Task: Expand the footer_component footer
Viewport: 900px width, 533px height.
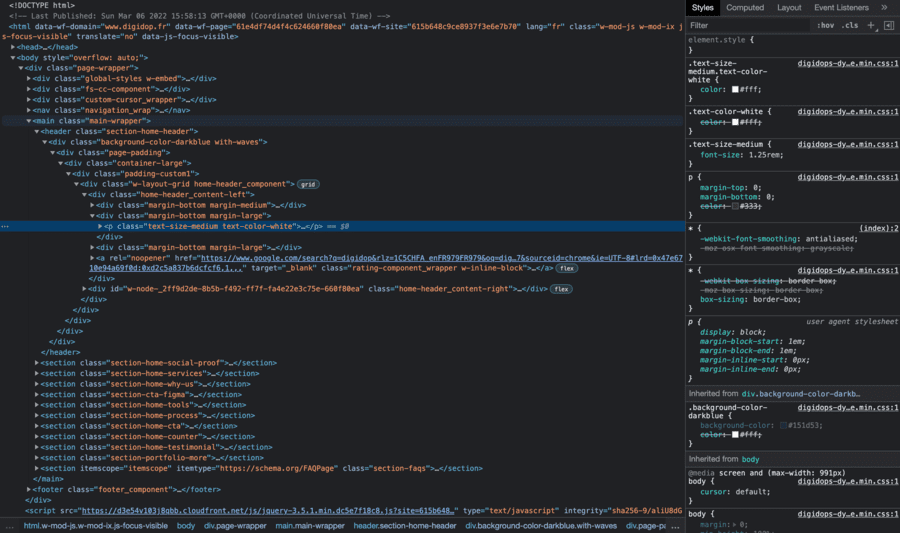Action: click(29, 489)
